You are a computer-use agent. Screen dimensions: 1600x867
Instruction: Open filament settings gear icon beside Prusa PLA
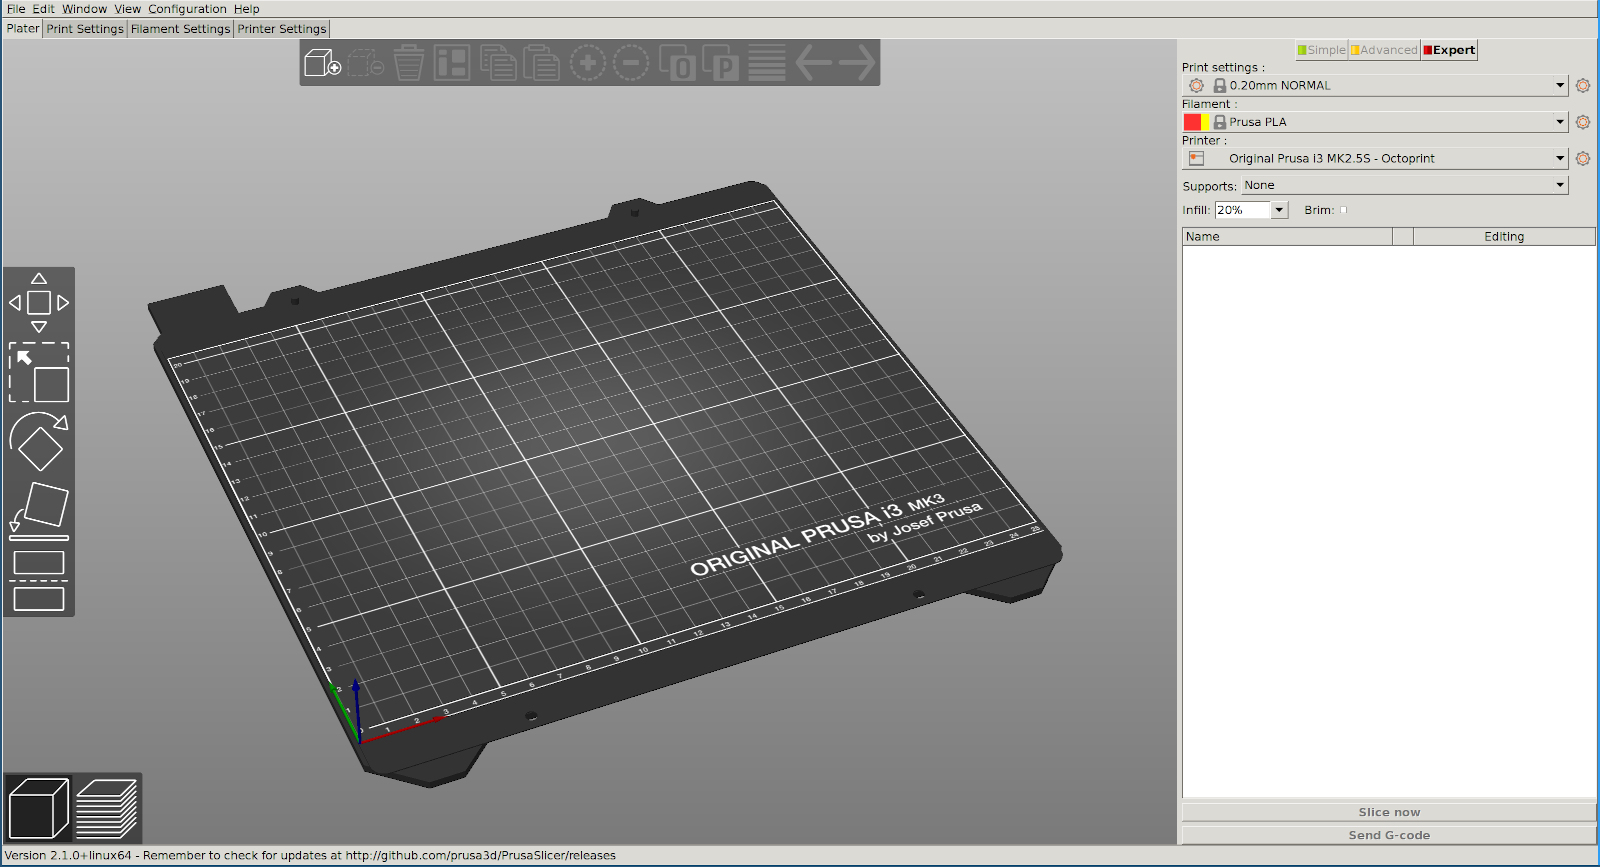coord(1583,122)
